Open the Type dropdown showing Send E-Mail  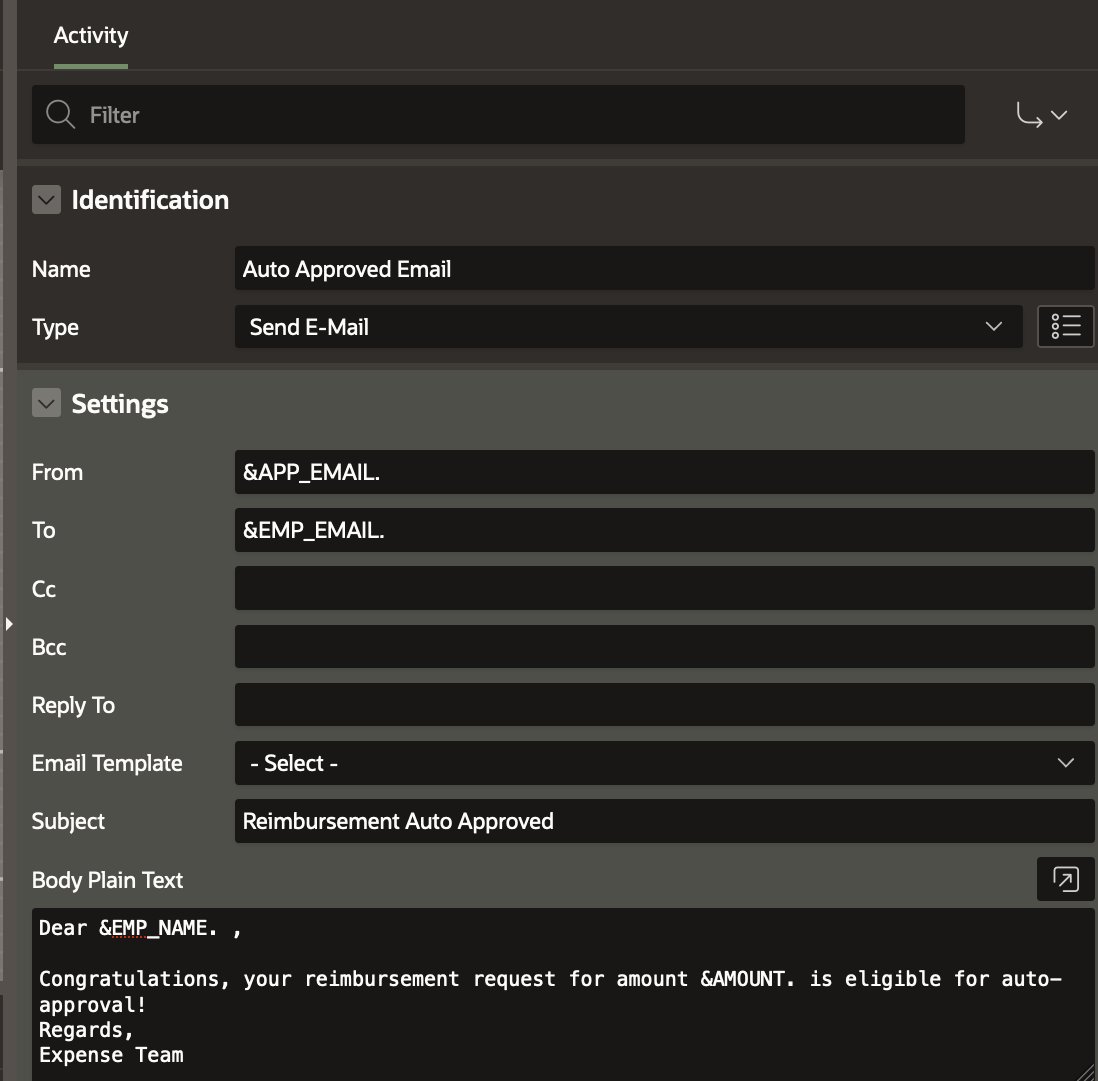click(x=627, y=327)
